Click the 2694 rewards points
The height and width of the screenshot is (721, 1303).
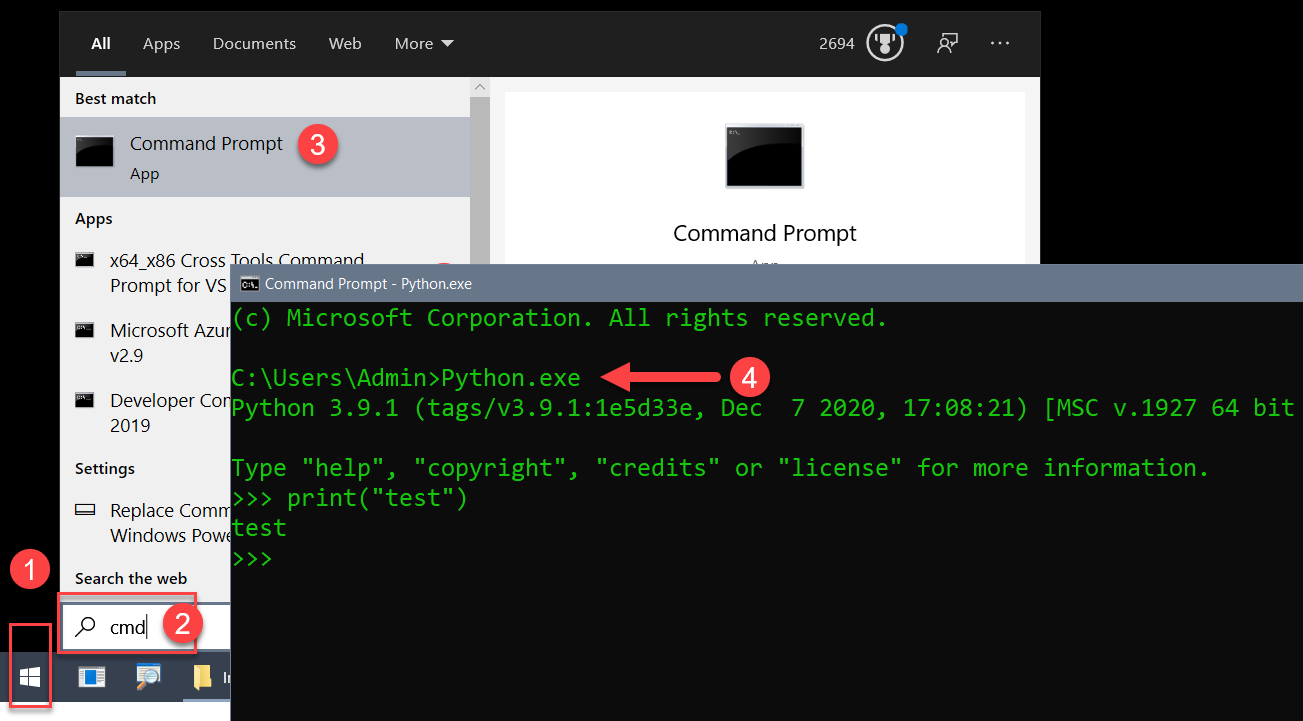(x=836, y=43)
